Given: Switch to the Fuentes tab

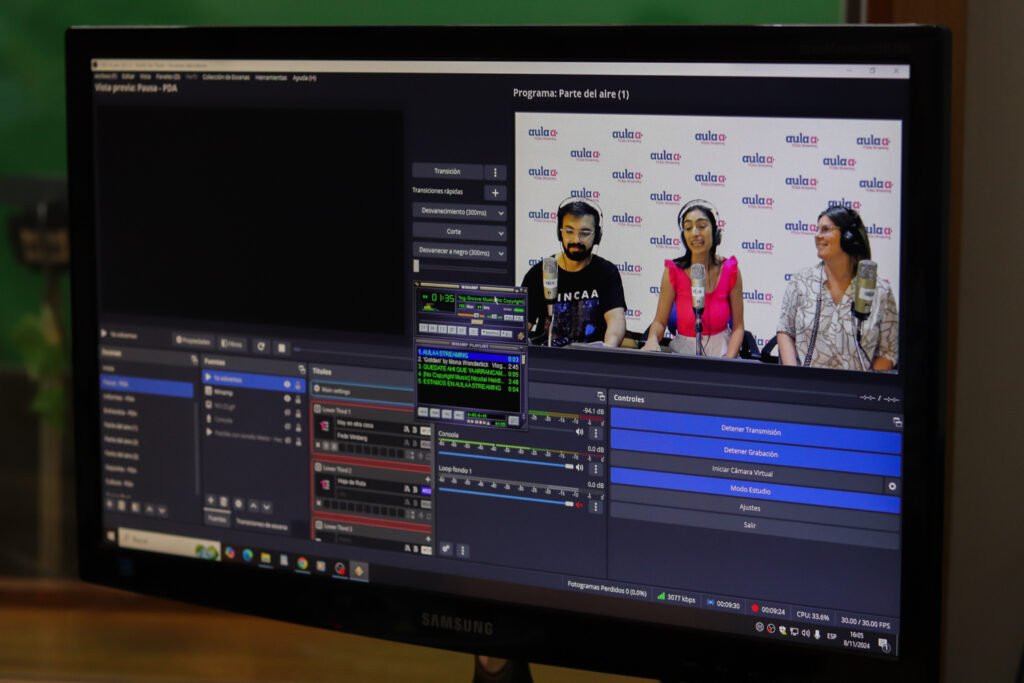Looking at the screenshot, I should [217, 519].
